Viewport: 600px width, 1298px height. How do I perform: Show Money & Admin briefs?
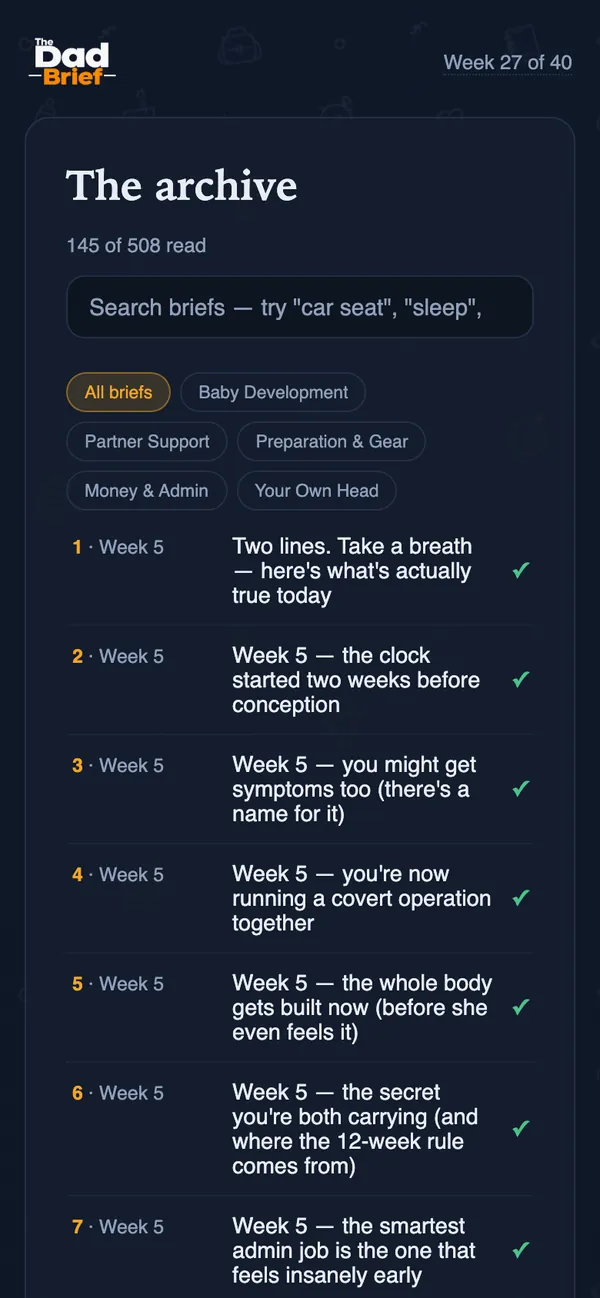tap(146, 490)
